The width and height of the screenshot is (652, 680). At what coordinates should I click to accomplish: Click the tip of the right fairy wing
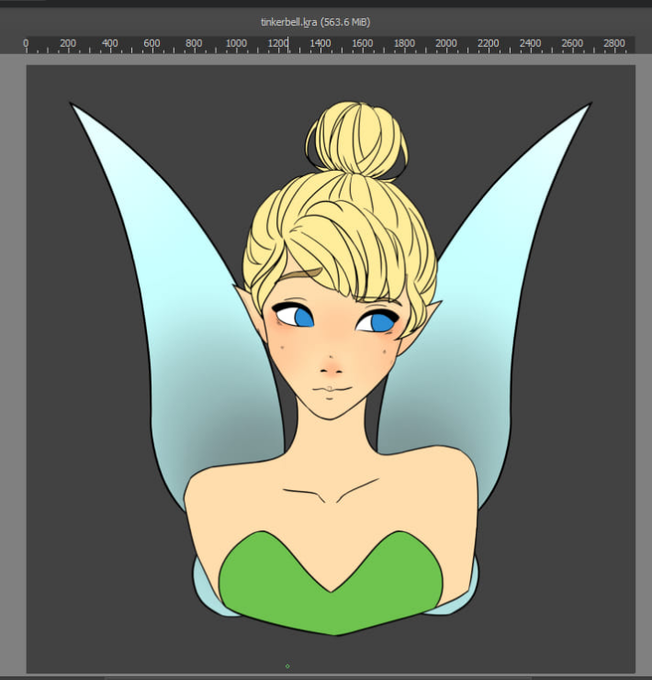[x=586, y=107]
